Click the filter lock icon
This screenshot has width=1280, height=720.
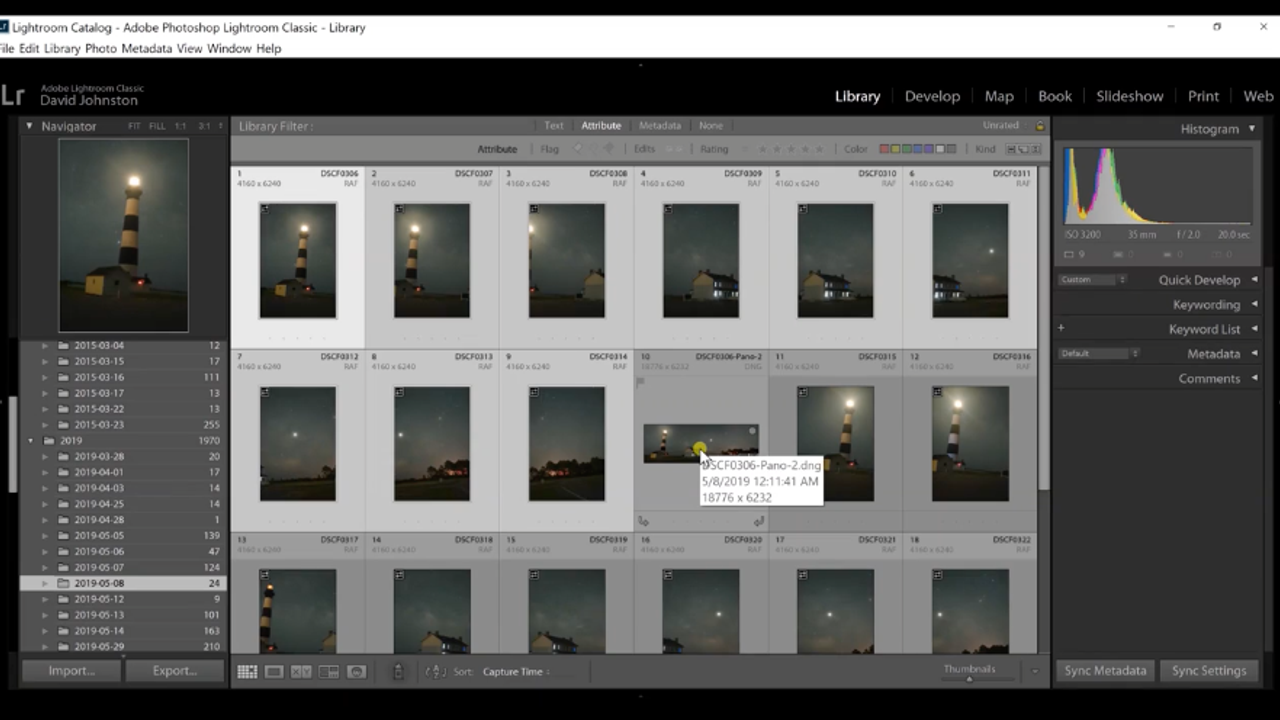[1040, 126]
